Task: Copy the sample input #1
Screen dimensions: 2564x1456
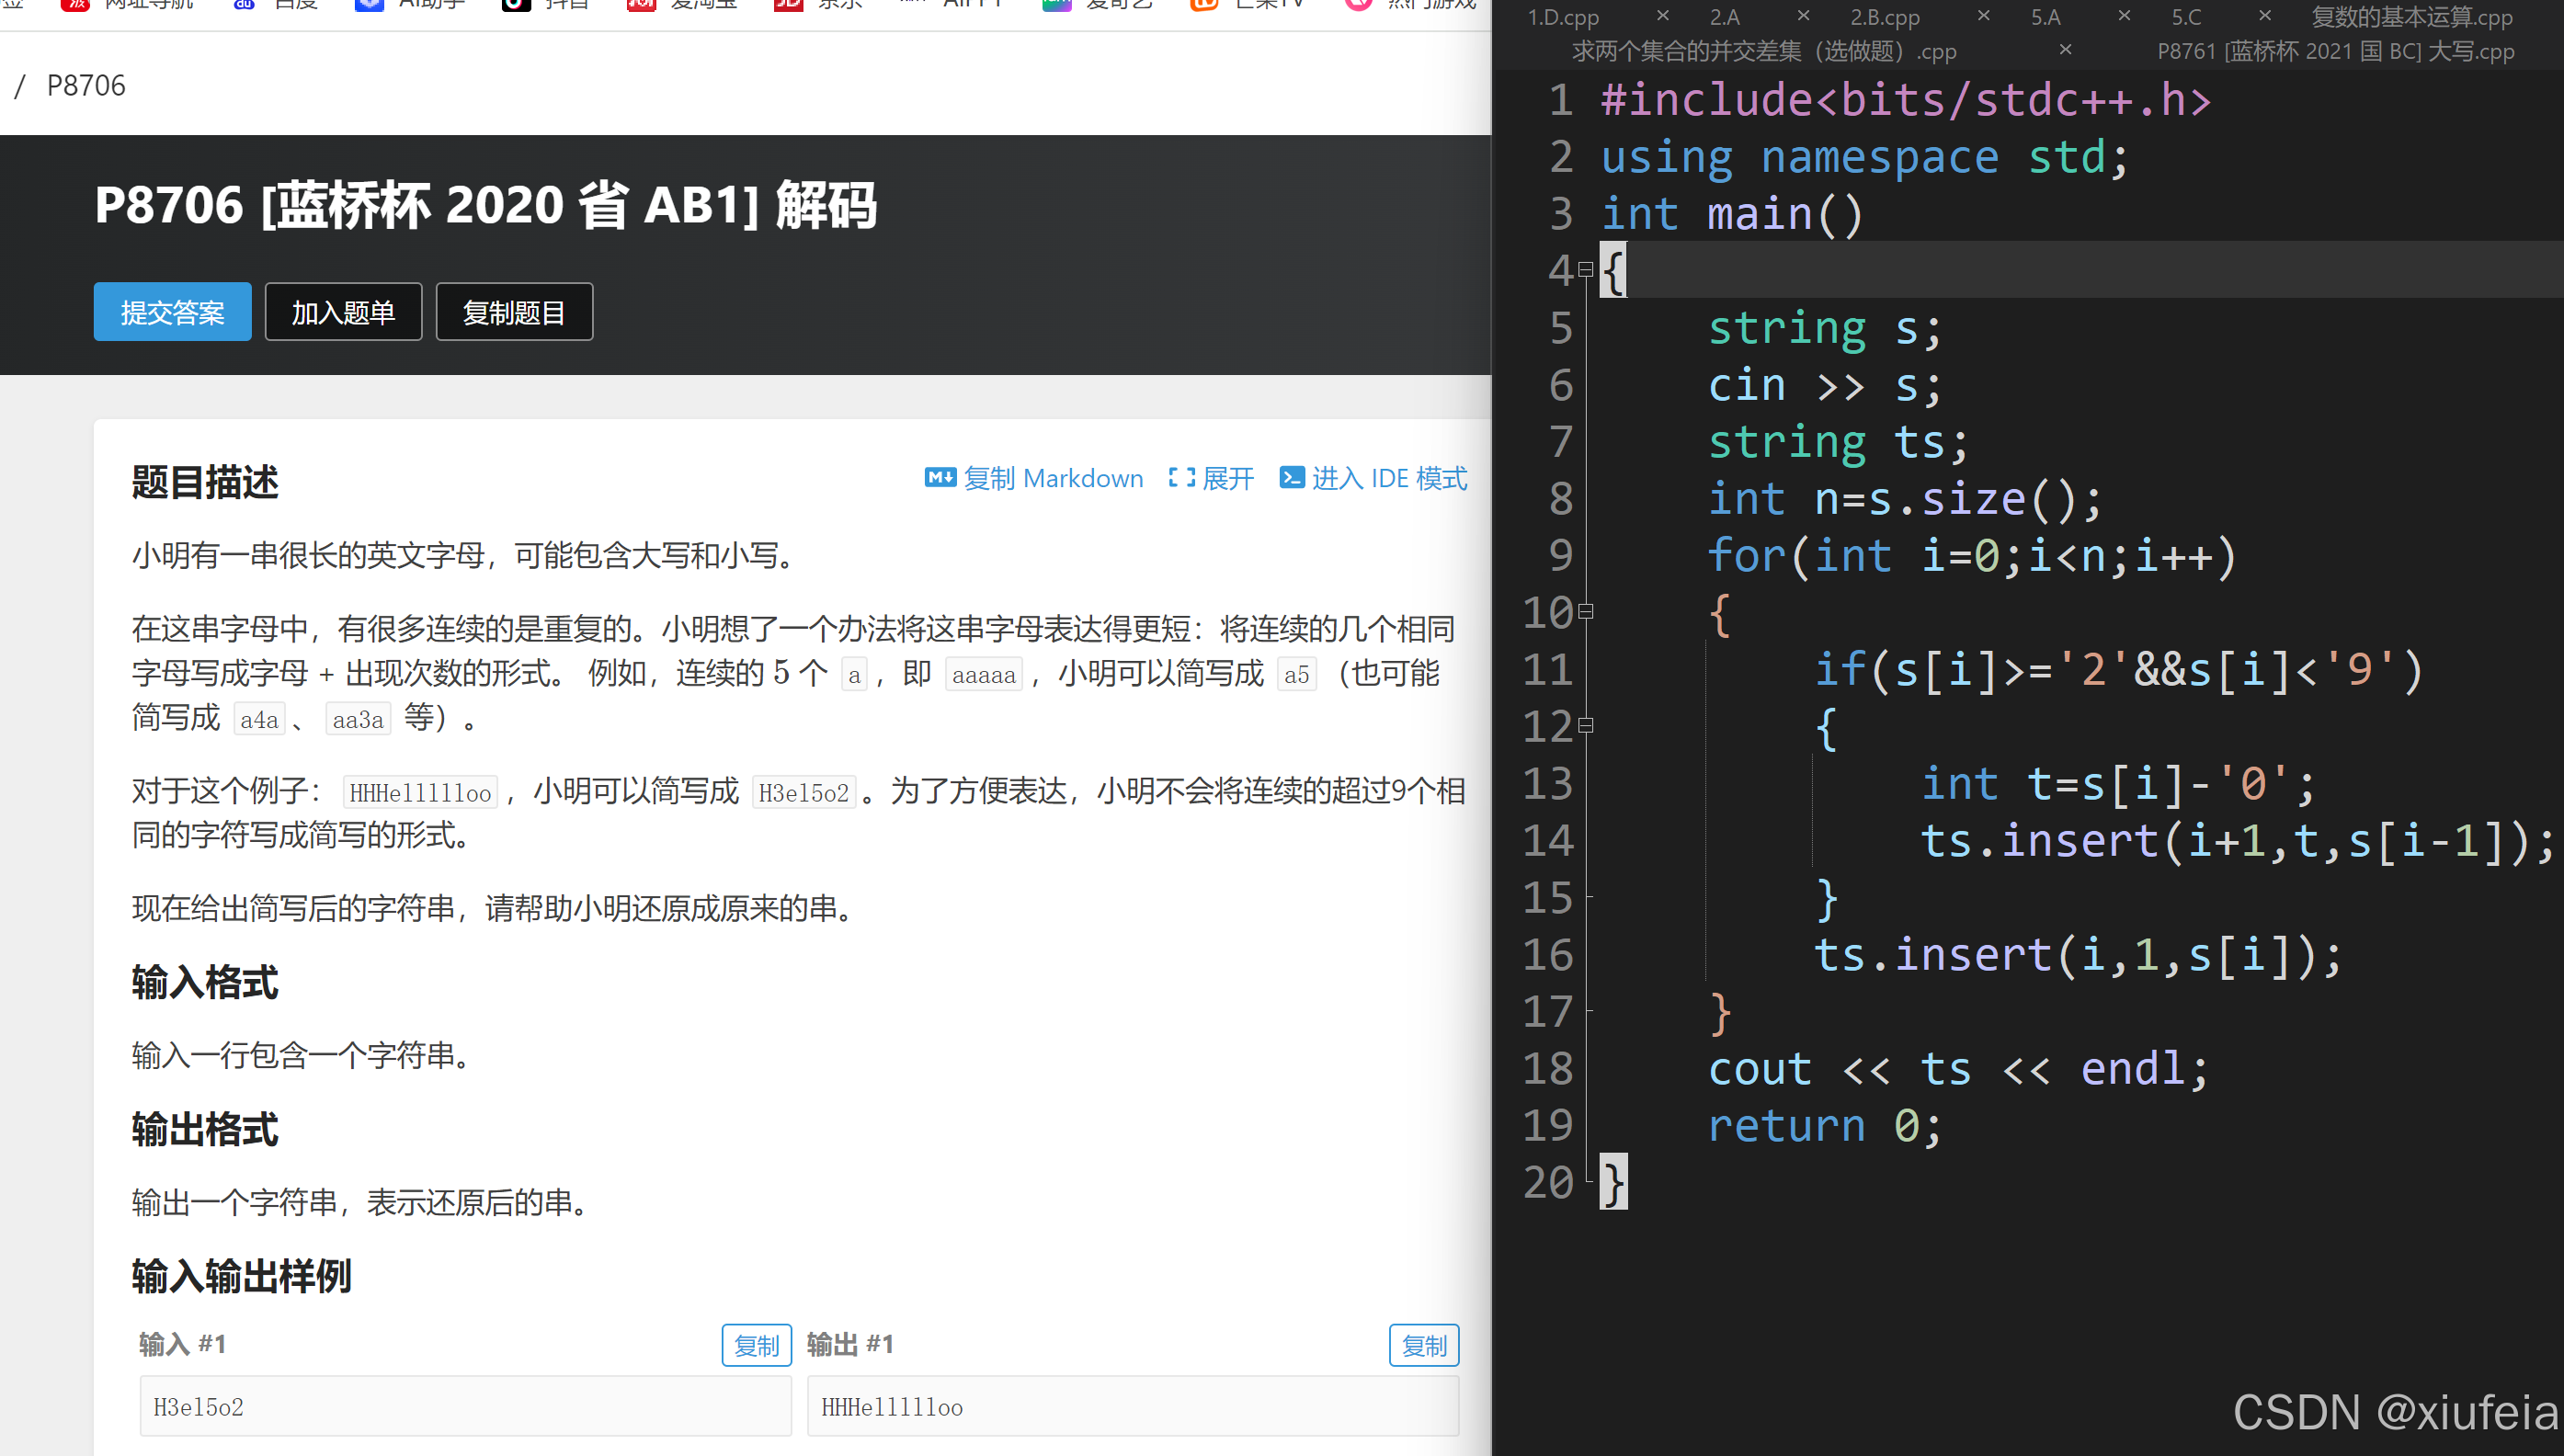Action: click(x=756, y=1345)
